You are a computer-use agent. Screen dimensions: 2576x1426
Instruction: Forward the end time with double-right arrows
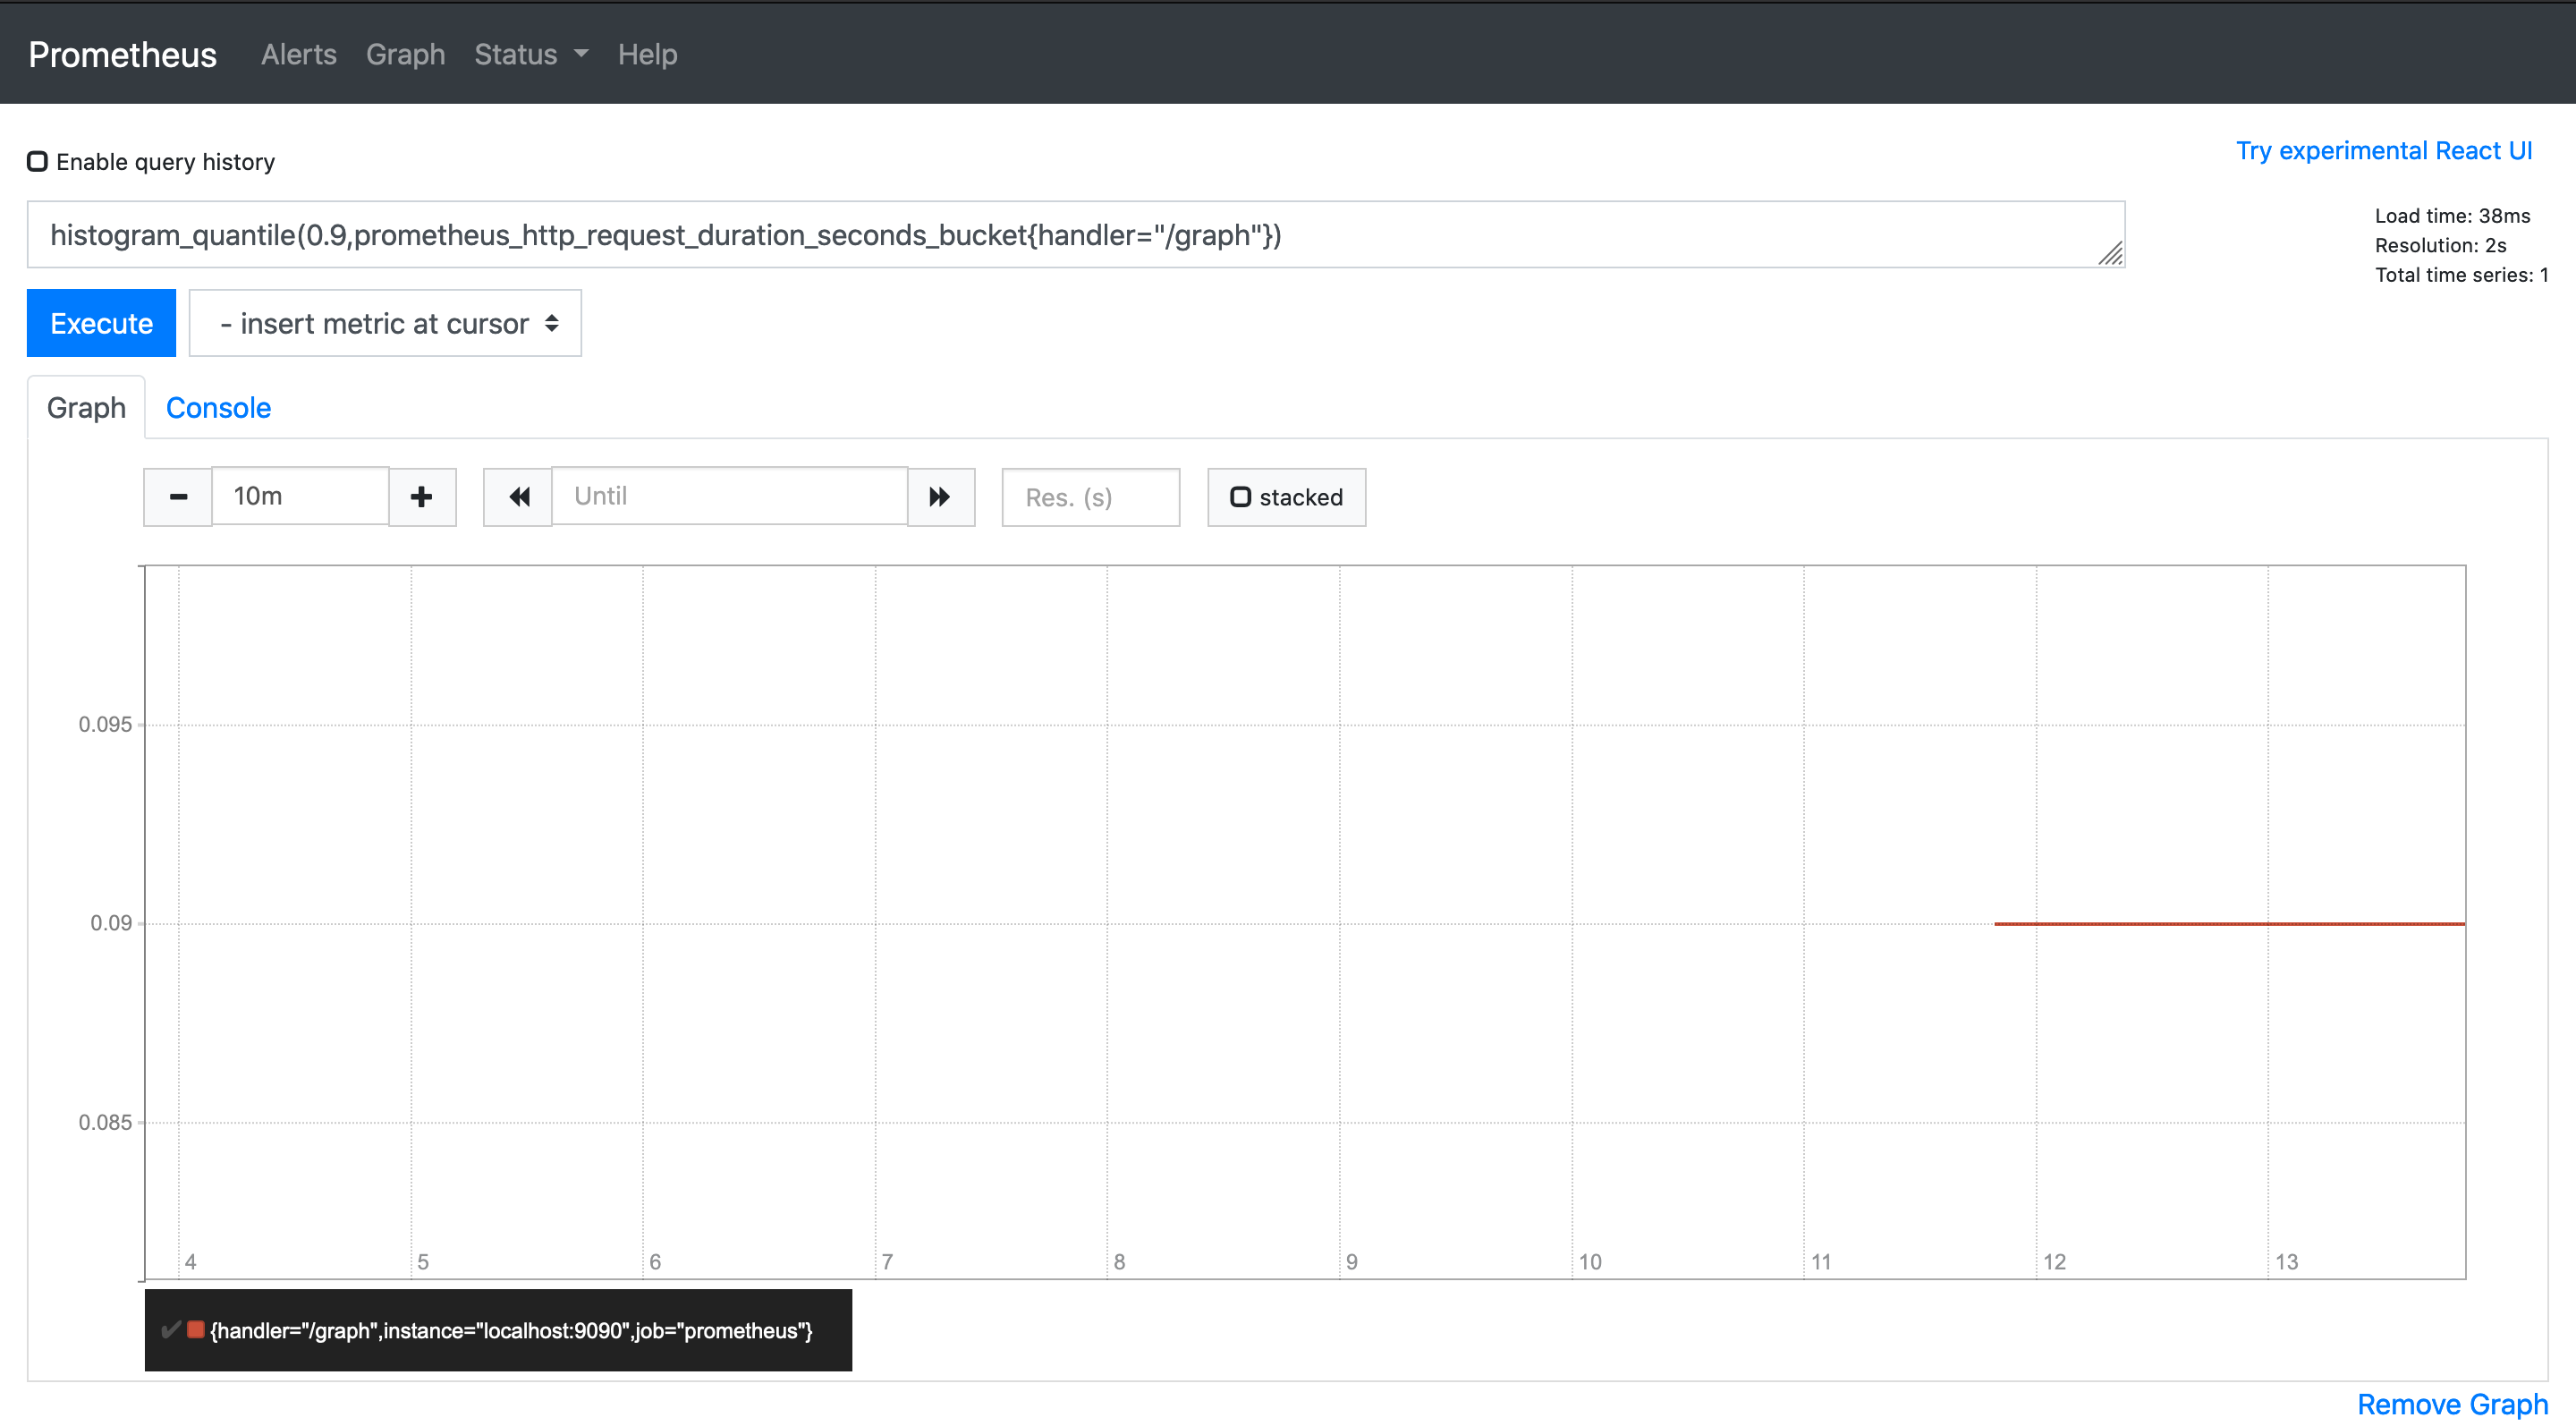[x=940, y=497]
